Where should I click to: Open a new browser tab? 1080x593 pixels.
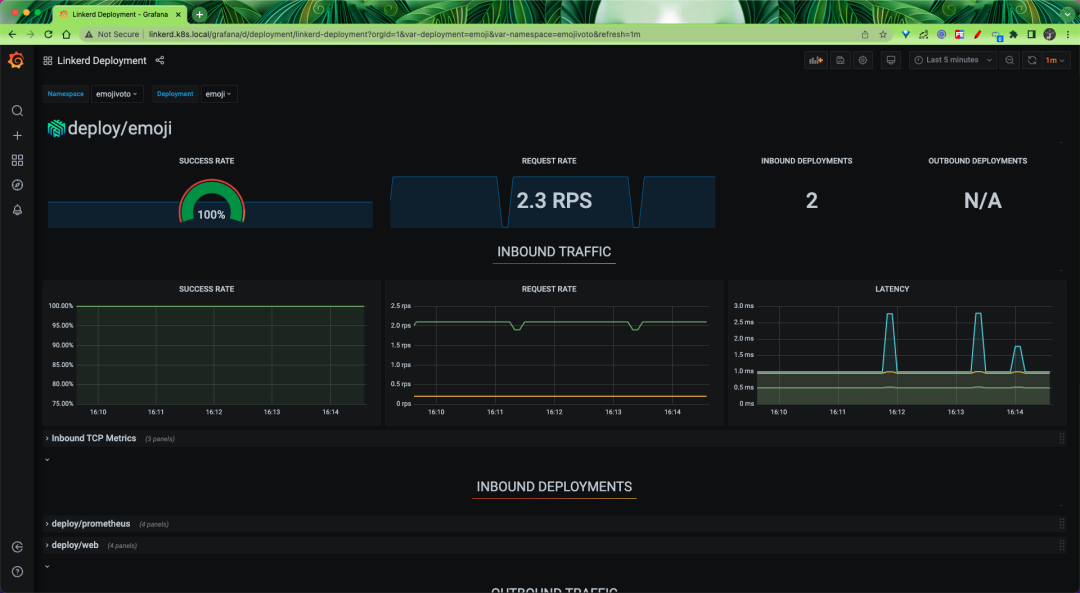pyautogui.click(x=199, y=14)
